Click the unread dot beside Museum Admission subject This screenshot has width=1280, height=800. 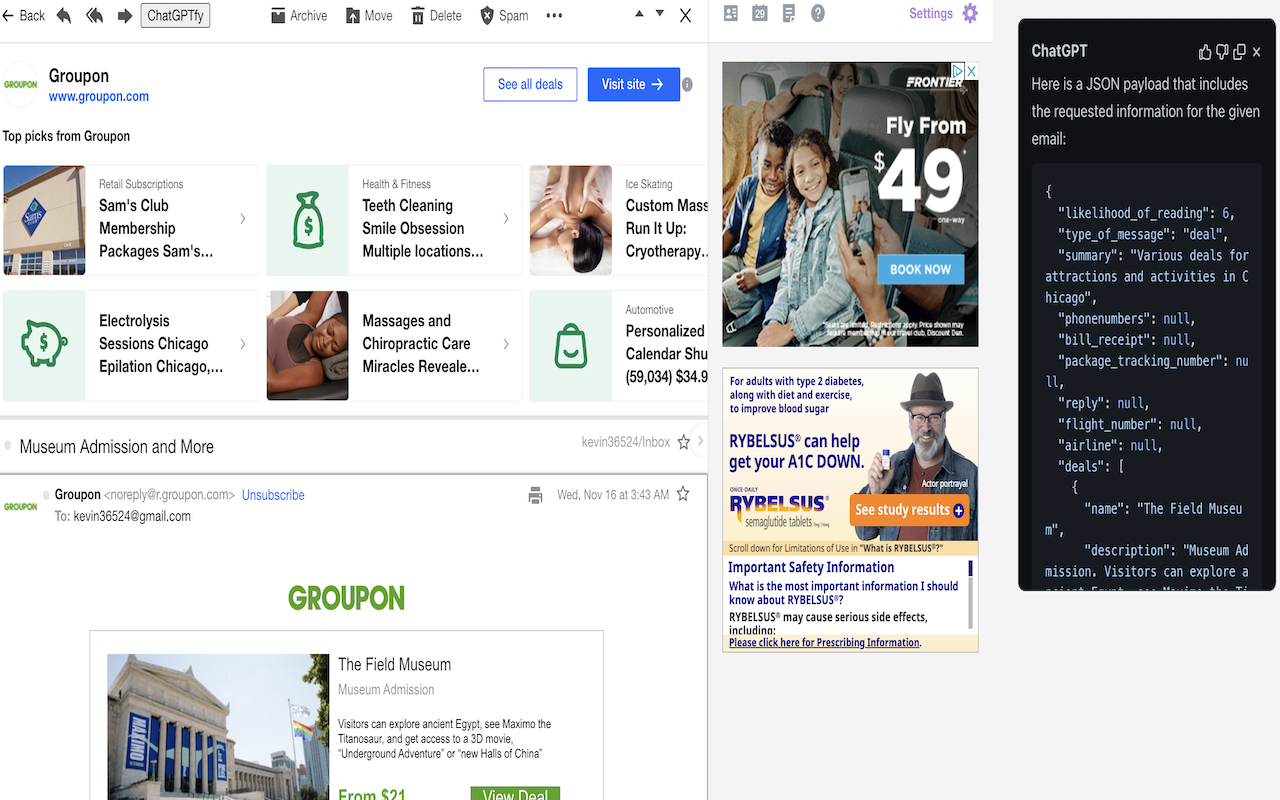(x=8, y=446)
